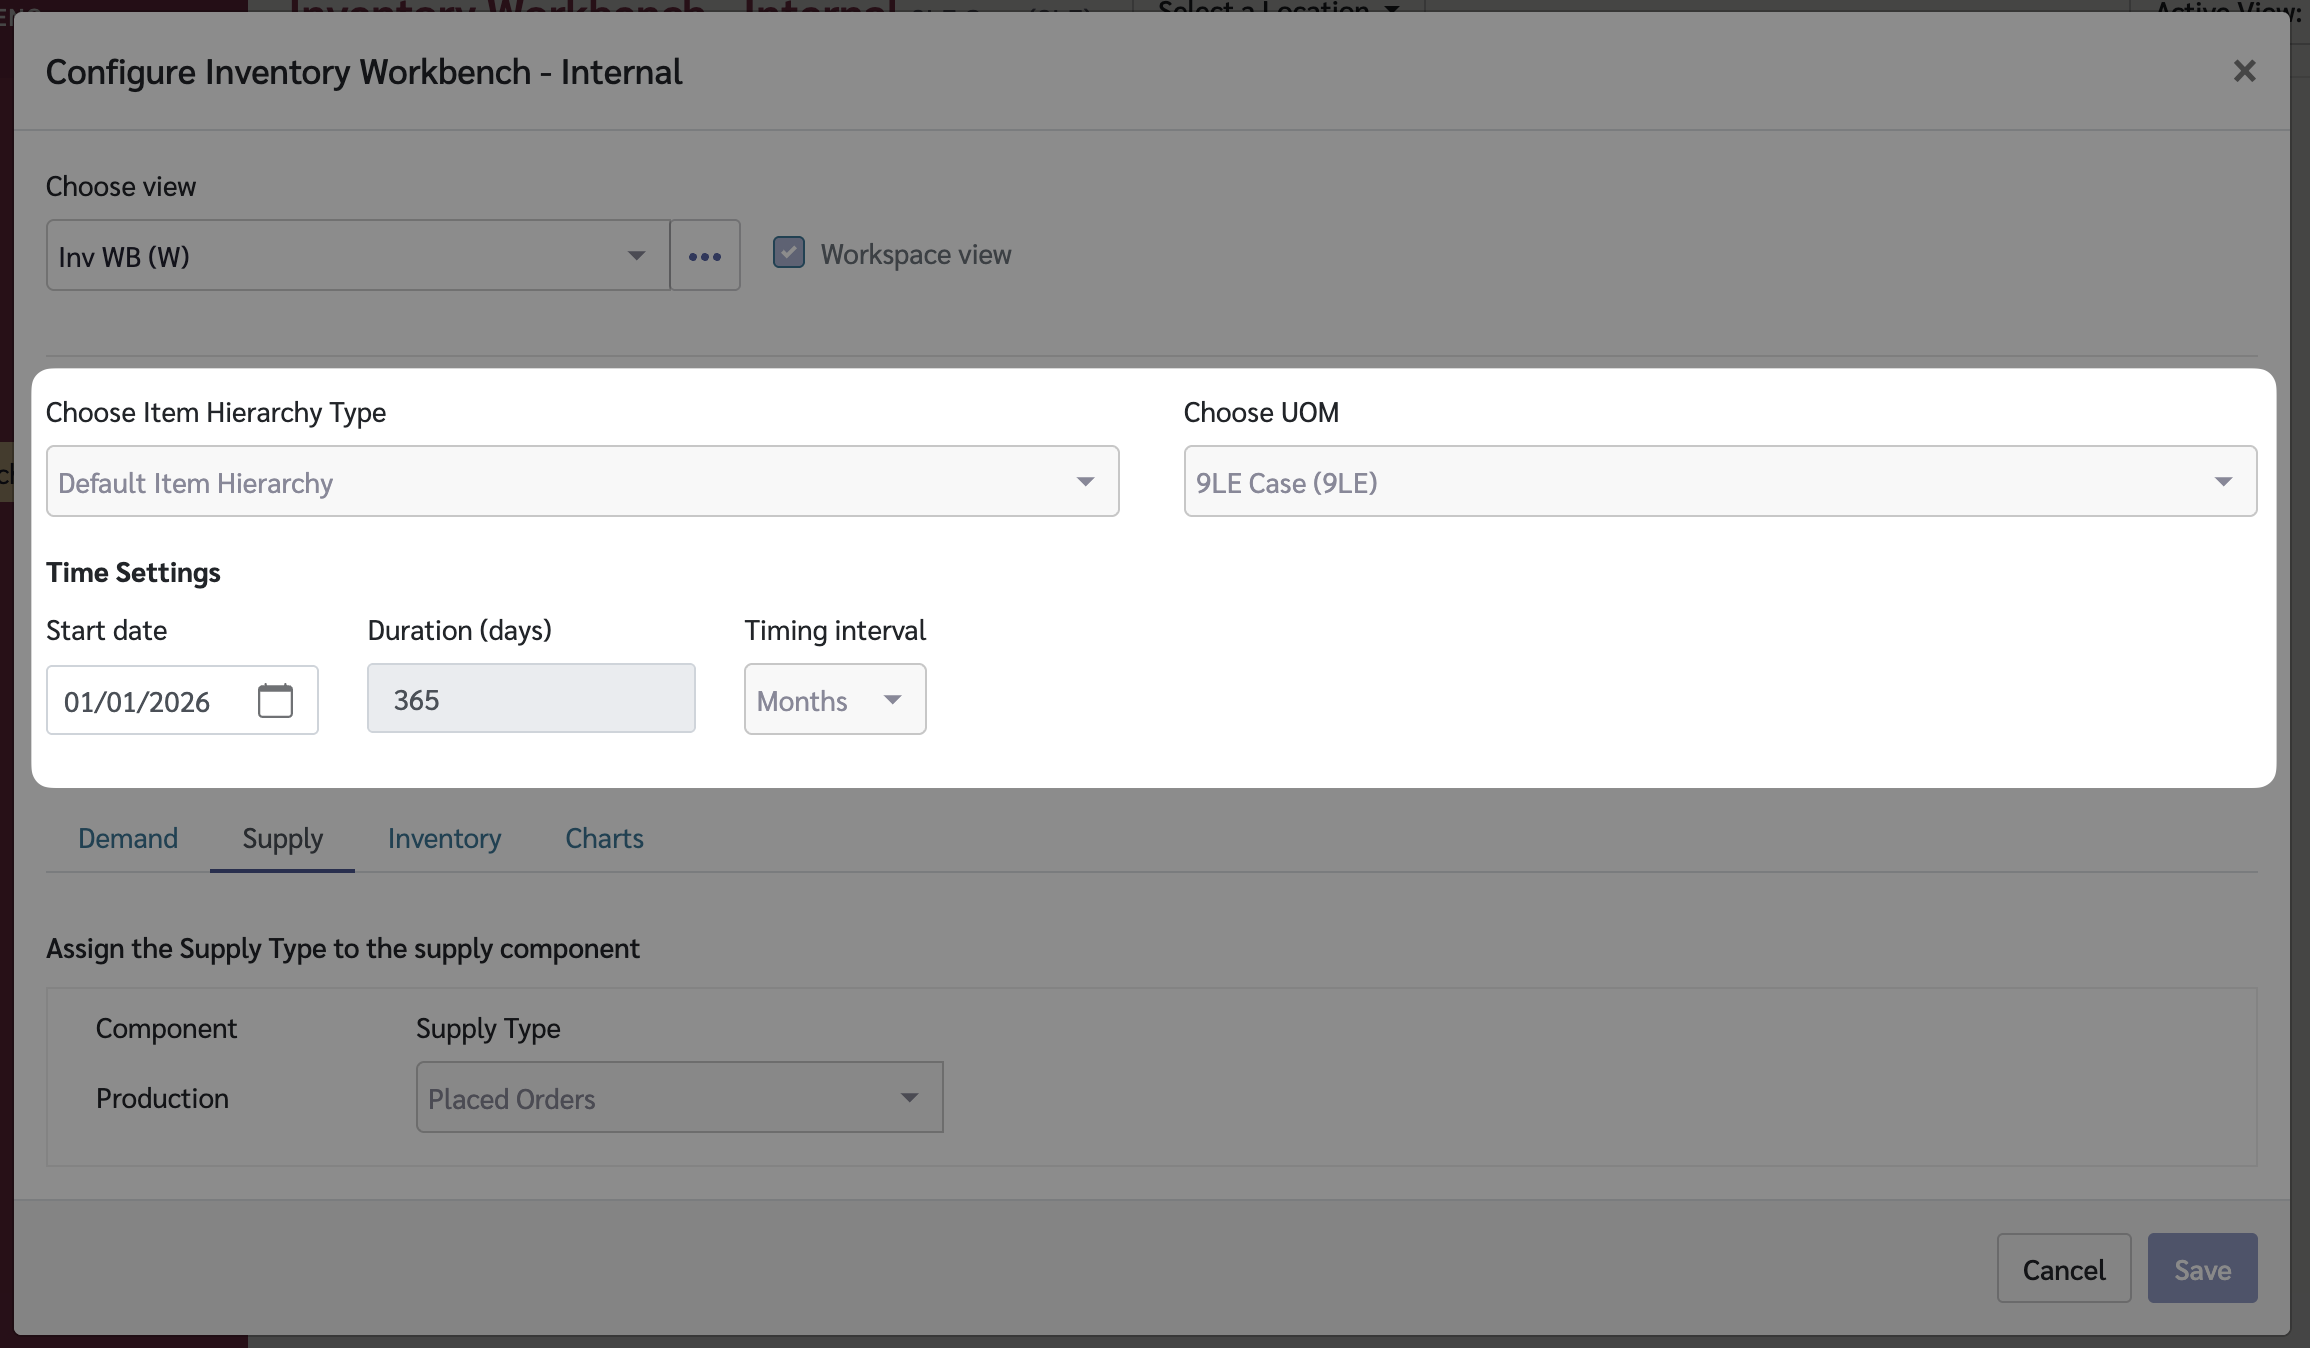Click the three-dot view options button
2310x1348 pixels.
point(705,256)
